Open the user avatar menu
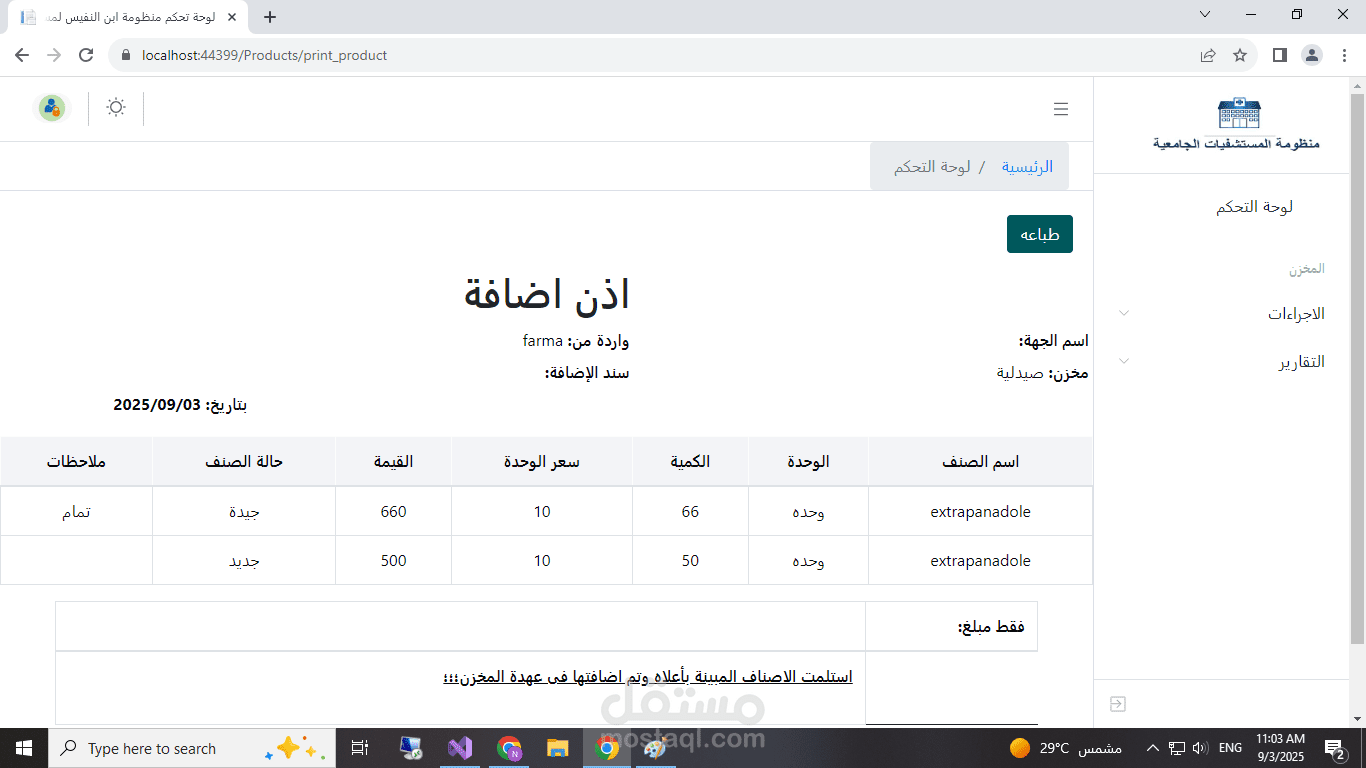This screenshot has width=1366, height=768. pyautogui.click(x=51, y=108)
